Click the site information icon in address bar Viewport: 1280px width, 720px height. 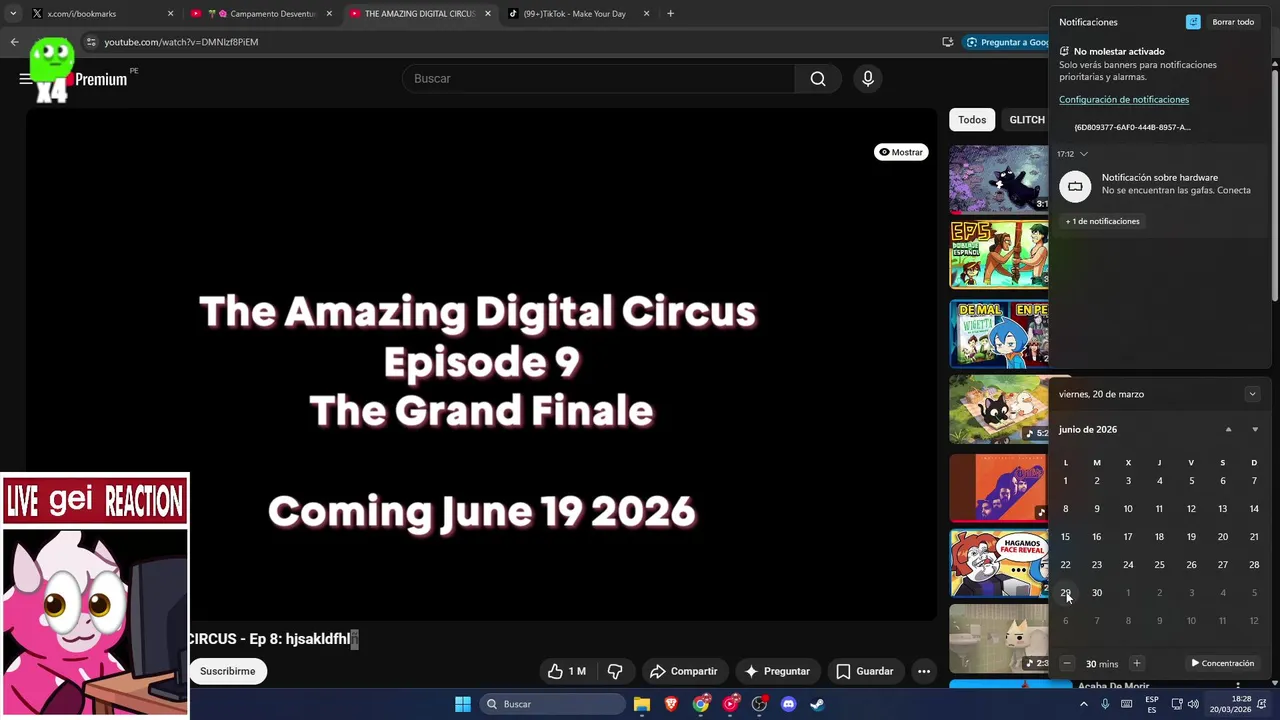91,42
